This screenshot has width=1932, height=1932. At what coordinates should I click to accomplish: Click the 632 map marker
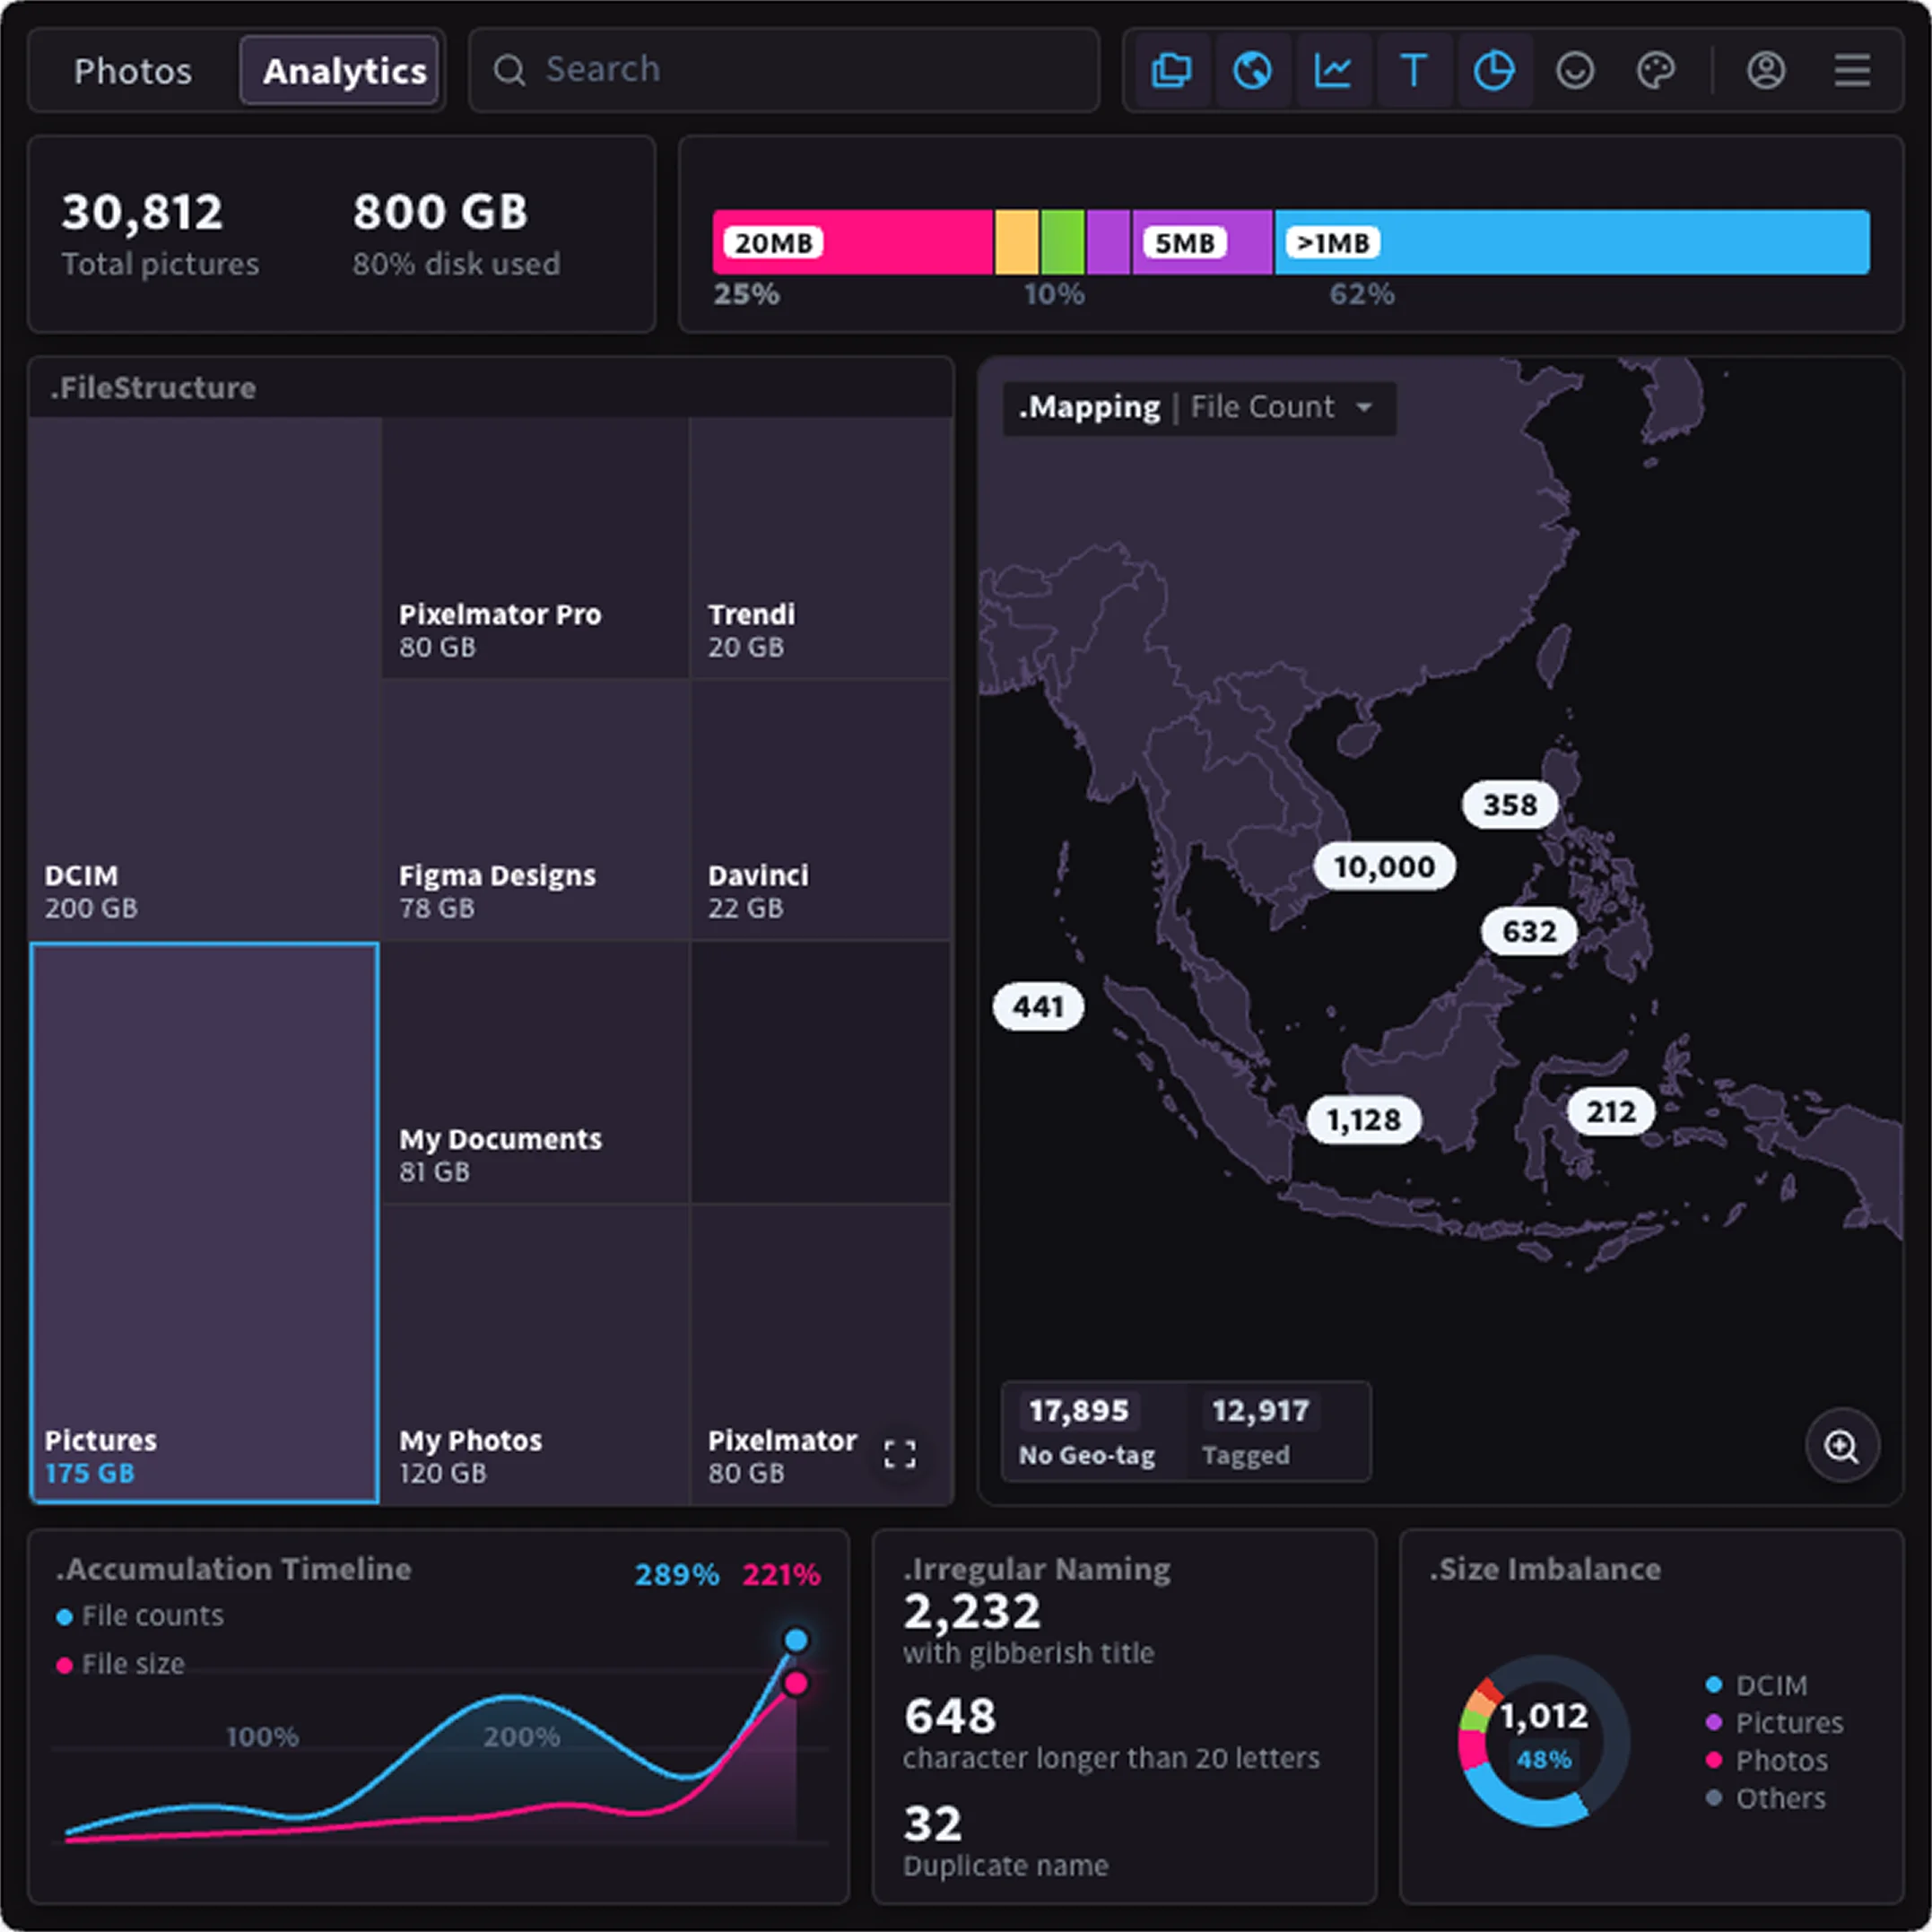pyautogui.click(x=1529, y=931)
